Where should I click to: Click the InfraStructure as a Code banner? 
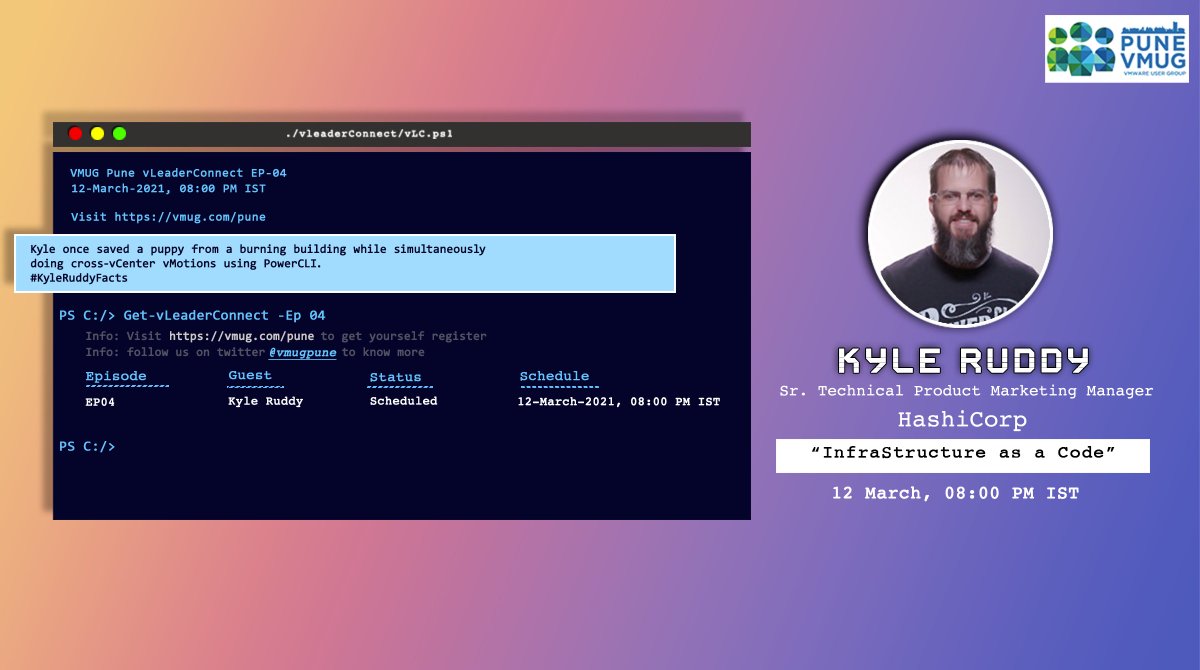click(x=963, y=455)
